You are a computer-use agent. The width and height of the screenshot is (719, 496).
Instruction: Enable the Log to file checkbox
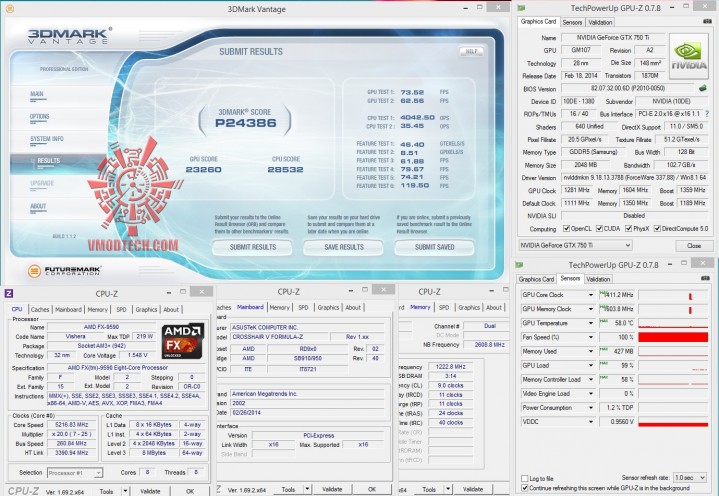point(525,479)
